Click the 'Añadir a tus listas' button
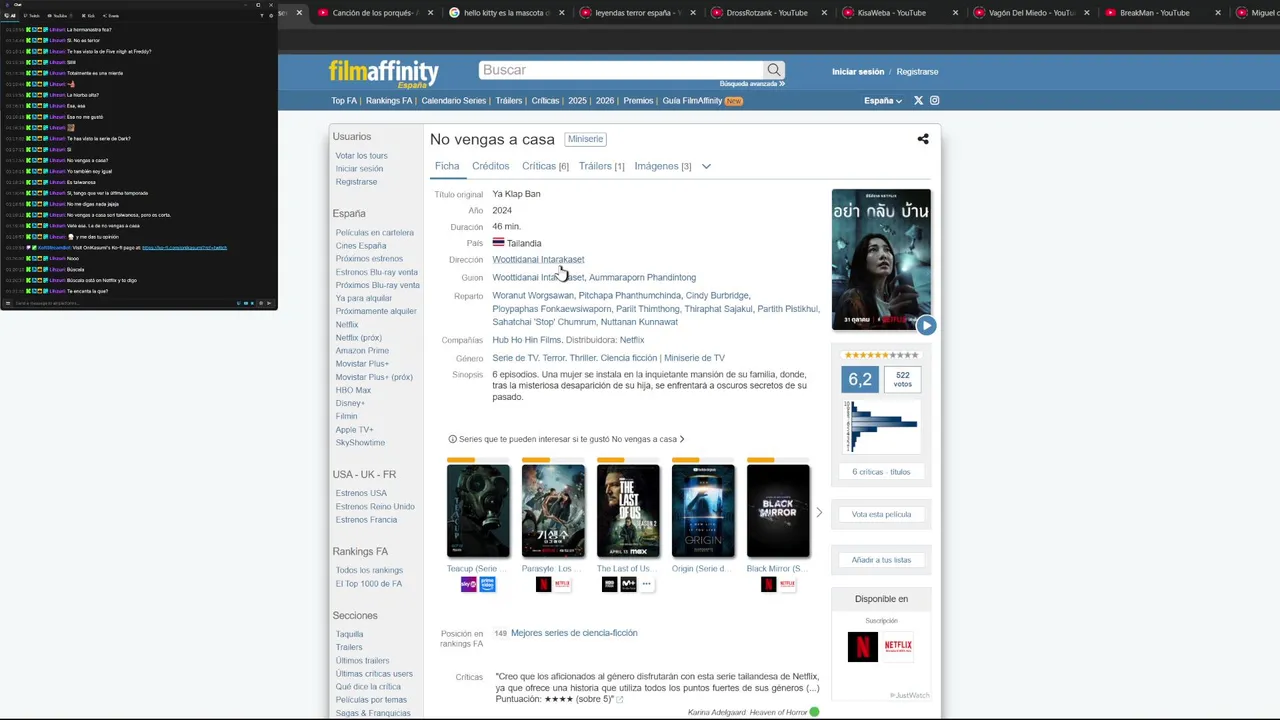Screen dimensions: 1280x720 [x=881, y=560]
